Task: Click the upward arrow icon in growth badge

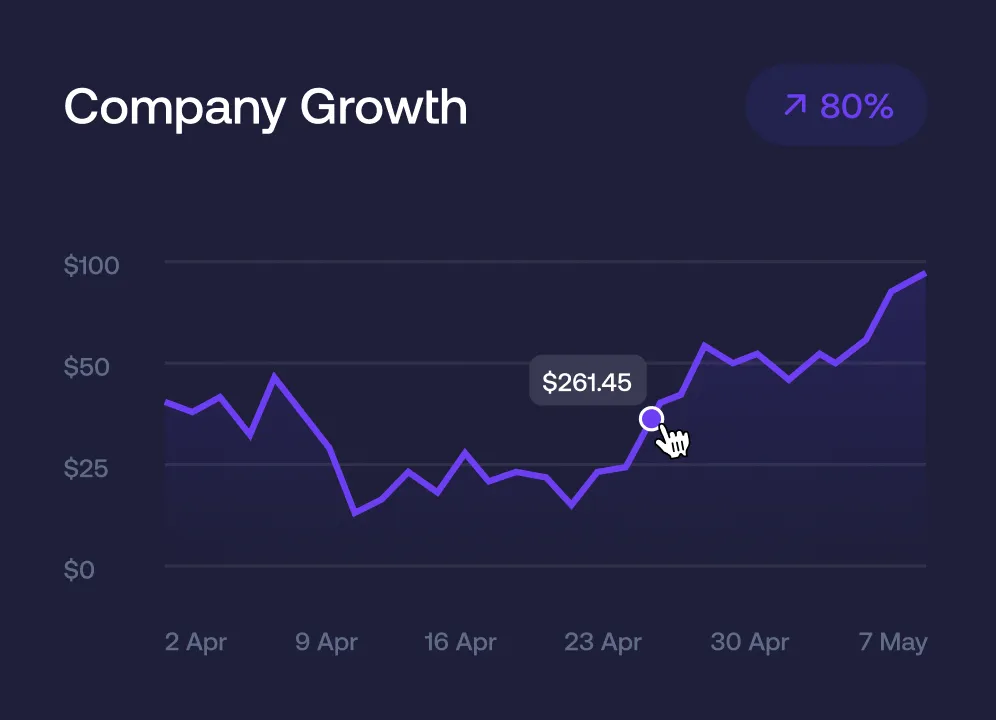Action: [795, 105]
